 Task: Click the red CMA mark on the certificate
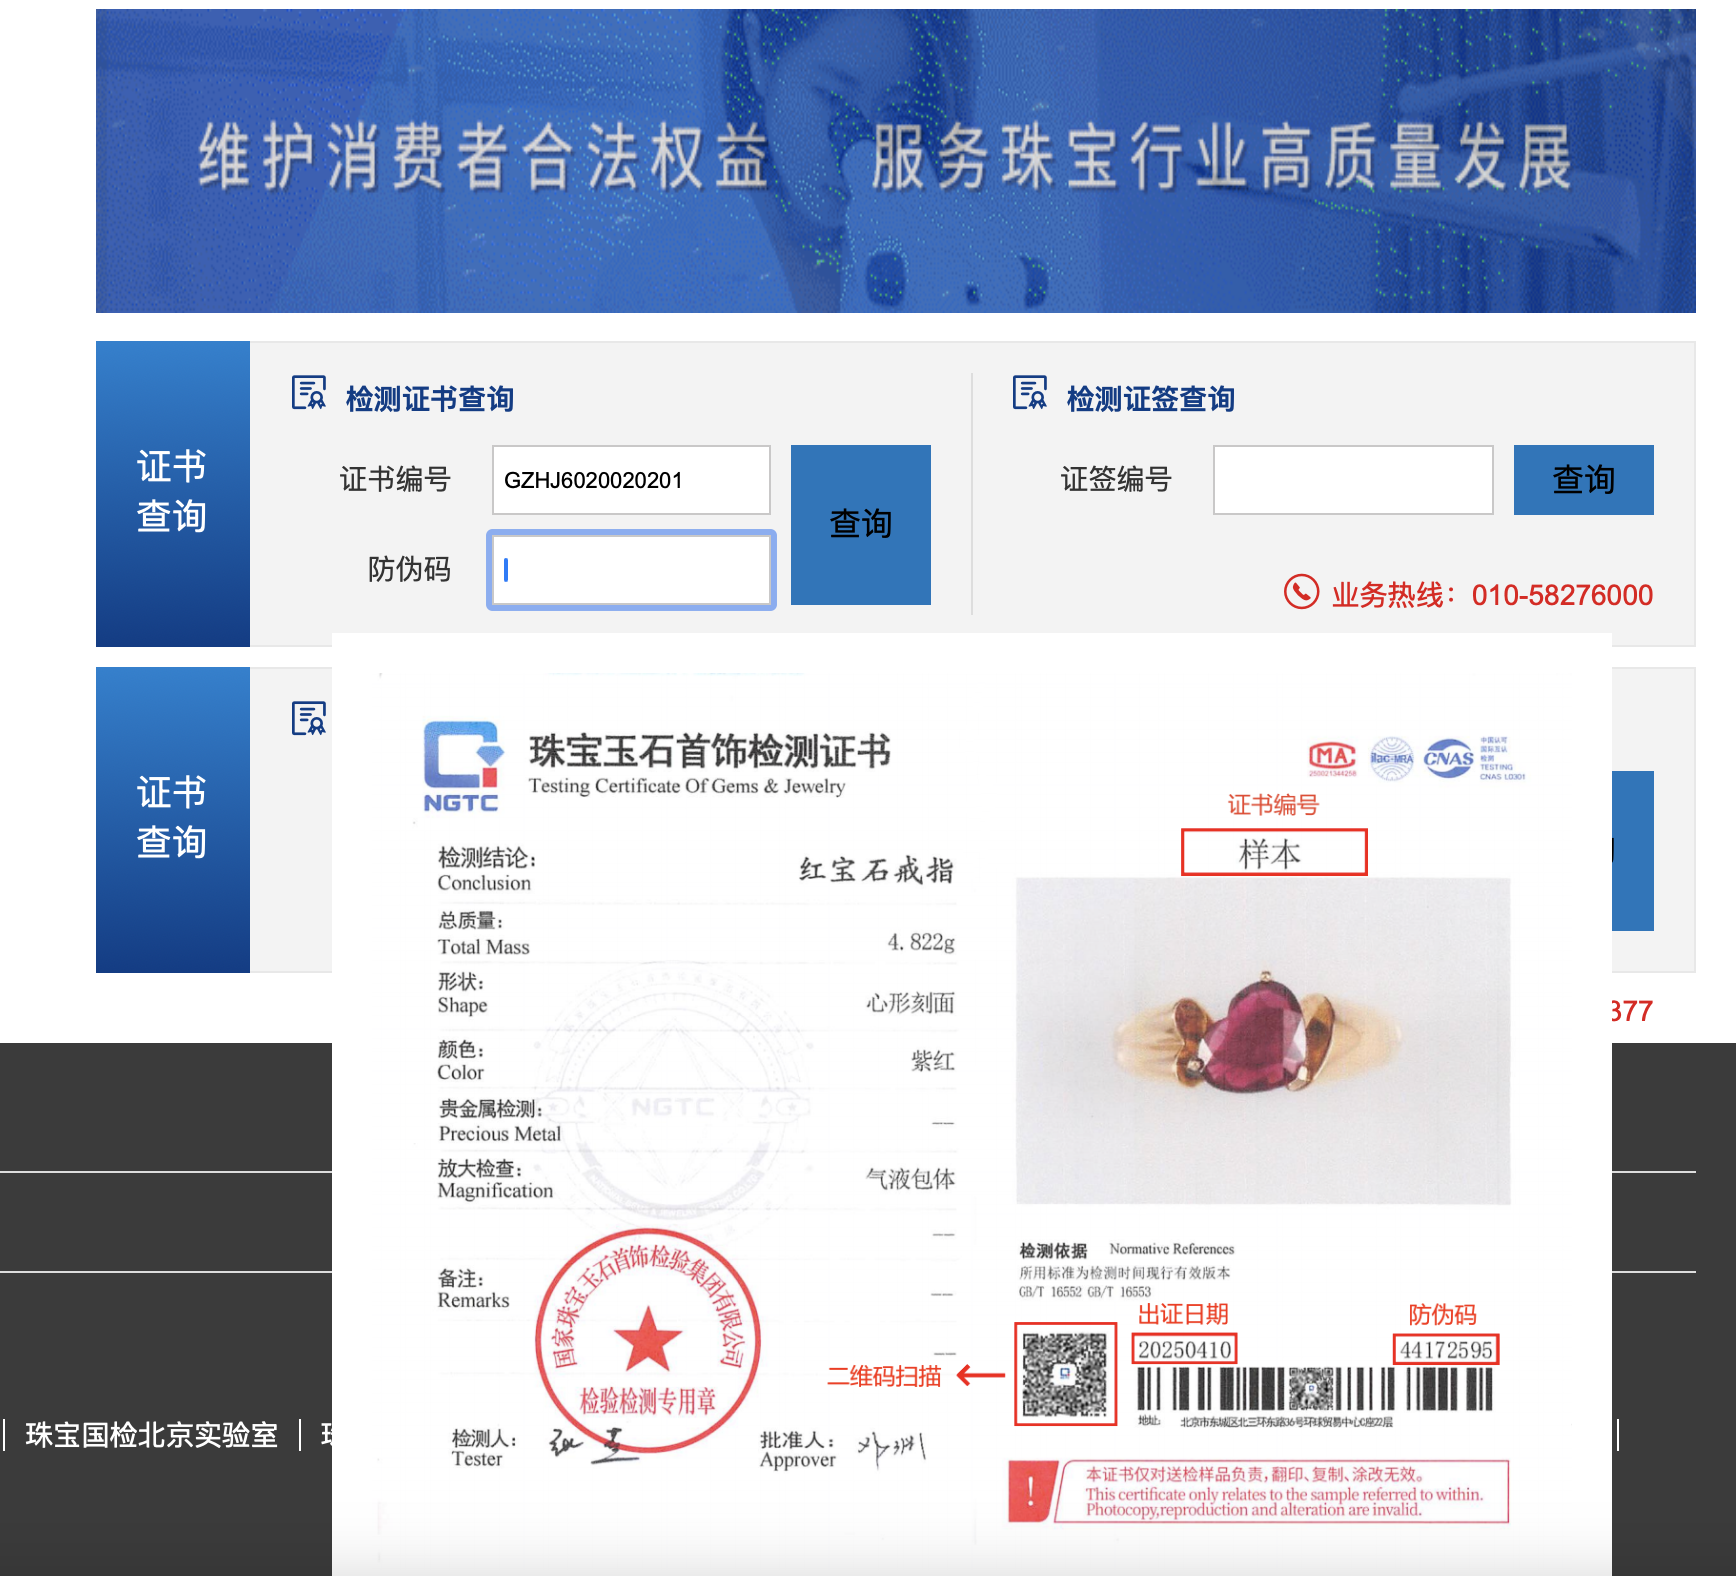pos(1332,758)
